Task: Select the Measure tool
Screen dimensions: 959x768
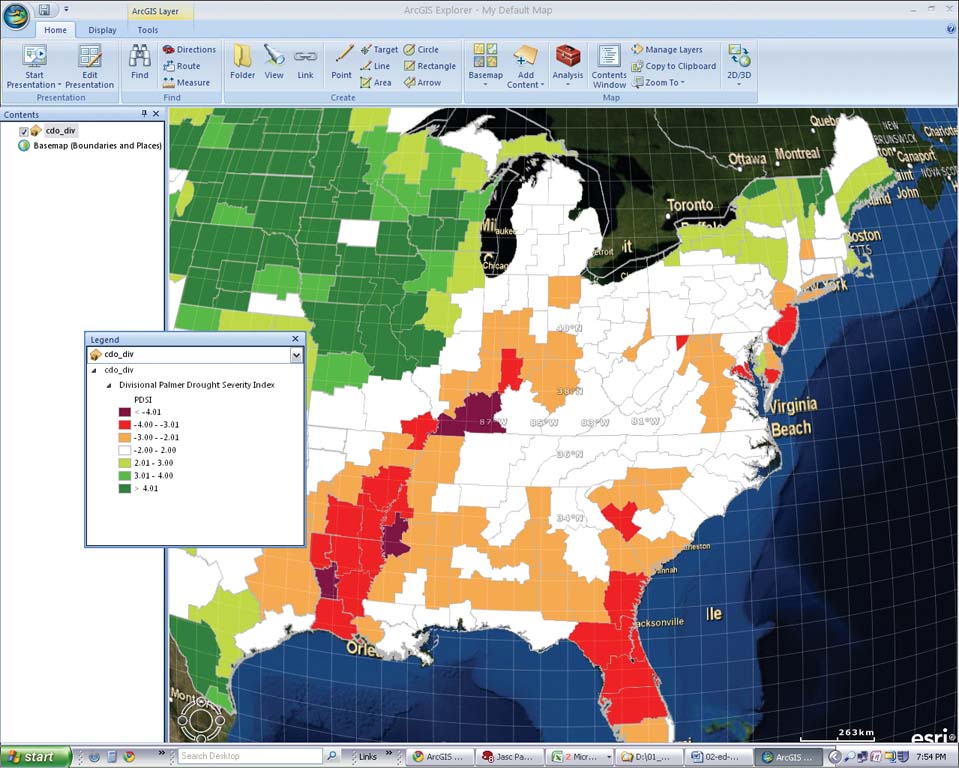Action: pos(187,83)
